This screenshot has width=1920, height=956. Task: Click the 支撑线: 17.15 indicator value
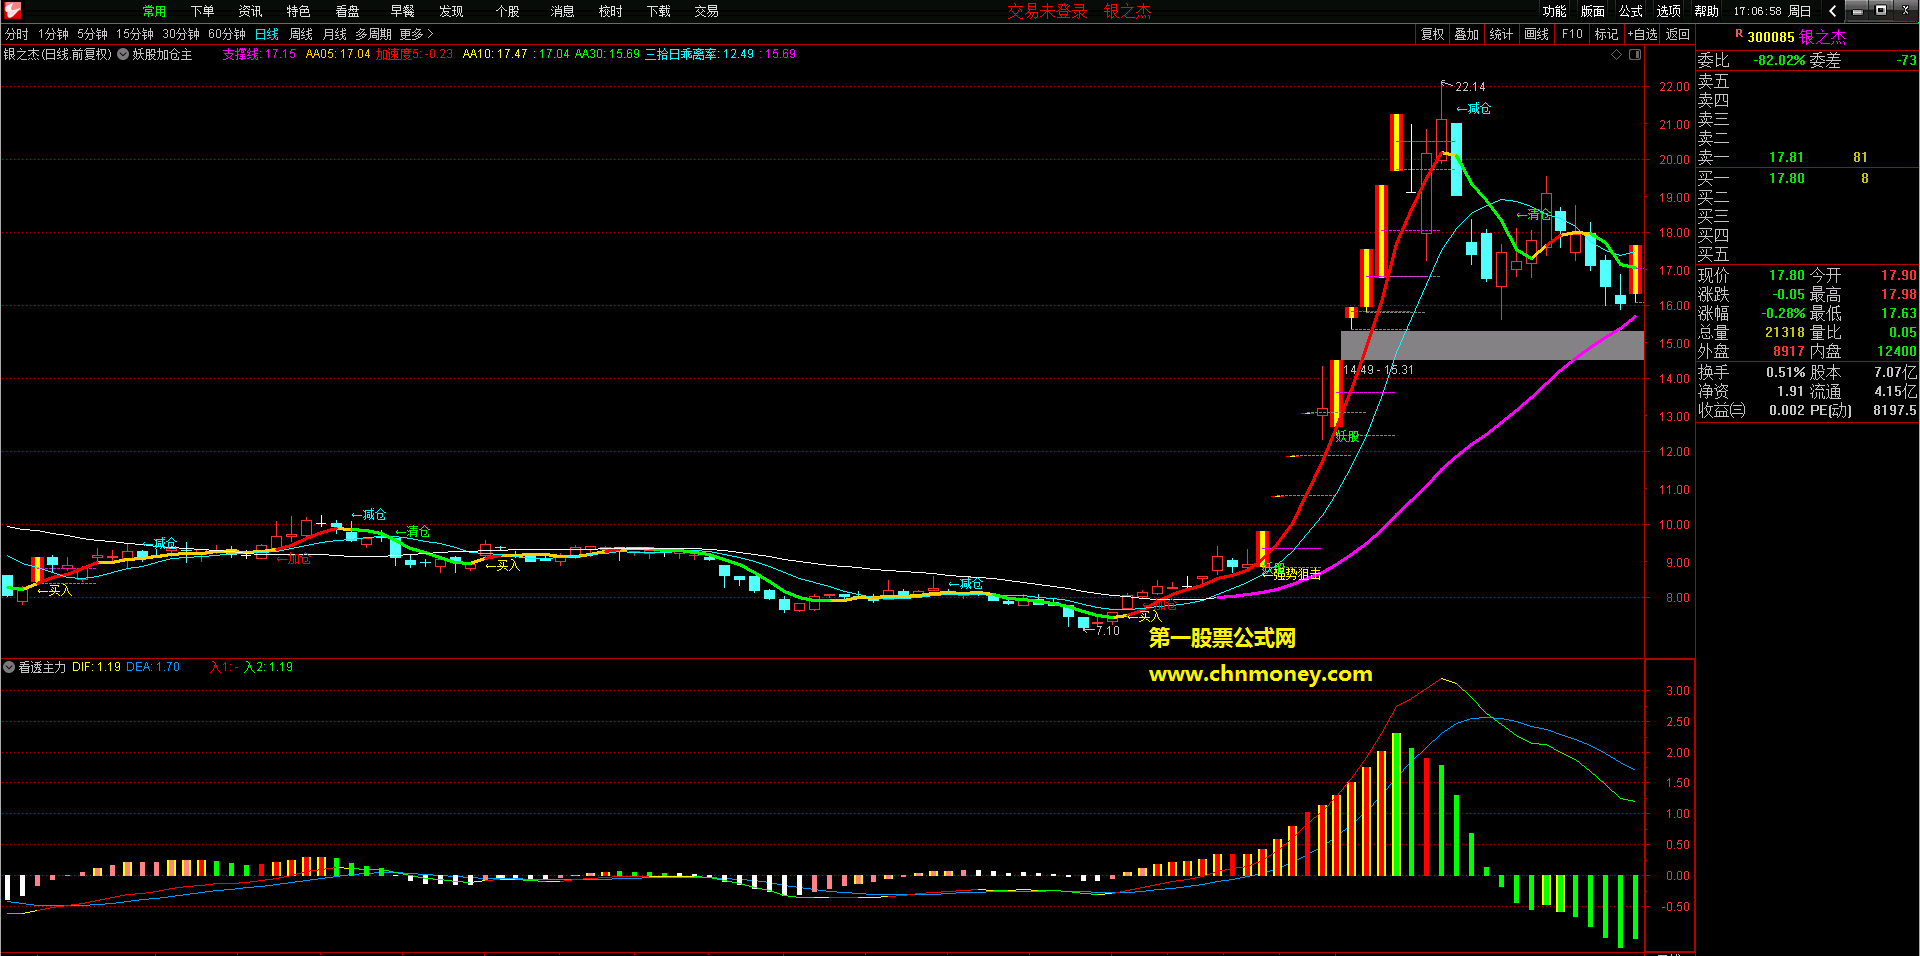point(259,54)
